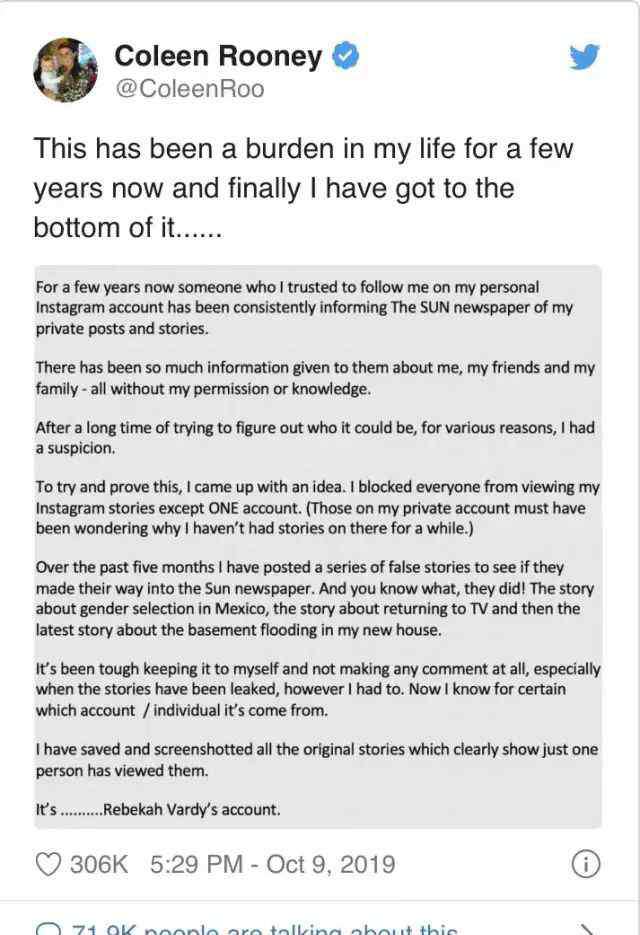The height and width of the screenshot is (935, 640).
Task: Open Coleen Rooney's profile picture
Action: coord(65,70)
